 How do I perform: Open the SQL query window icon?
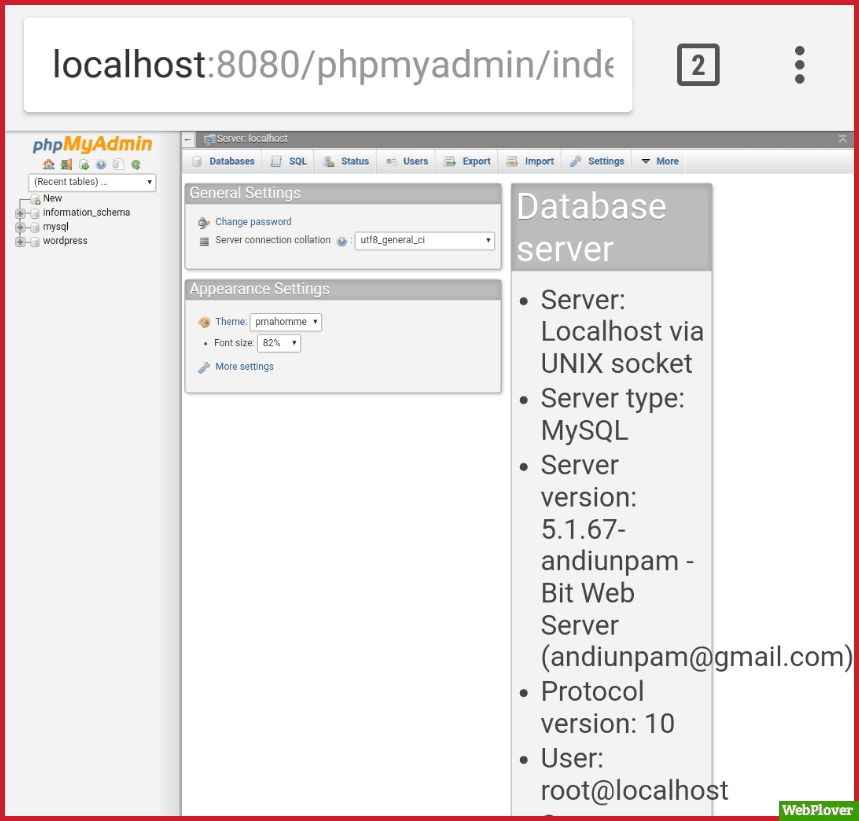(83, 165)
